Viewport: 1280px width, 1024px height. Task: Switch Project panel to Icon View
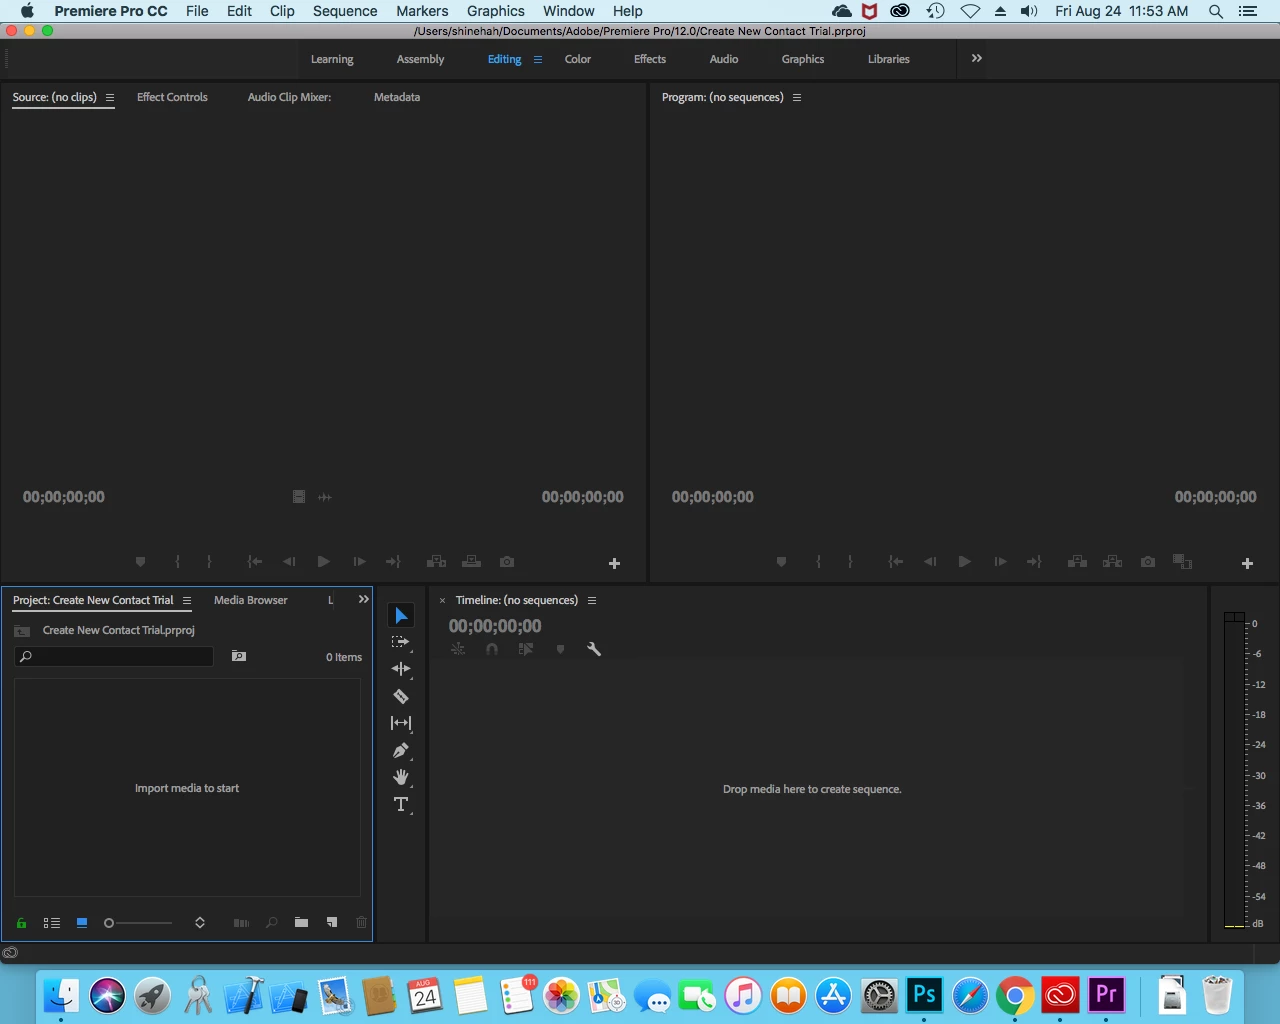click(x=82, y=922)
